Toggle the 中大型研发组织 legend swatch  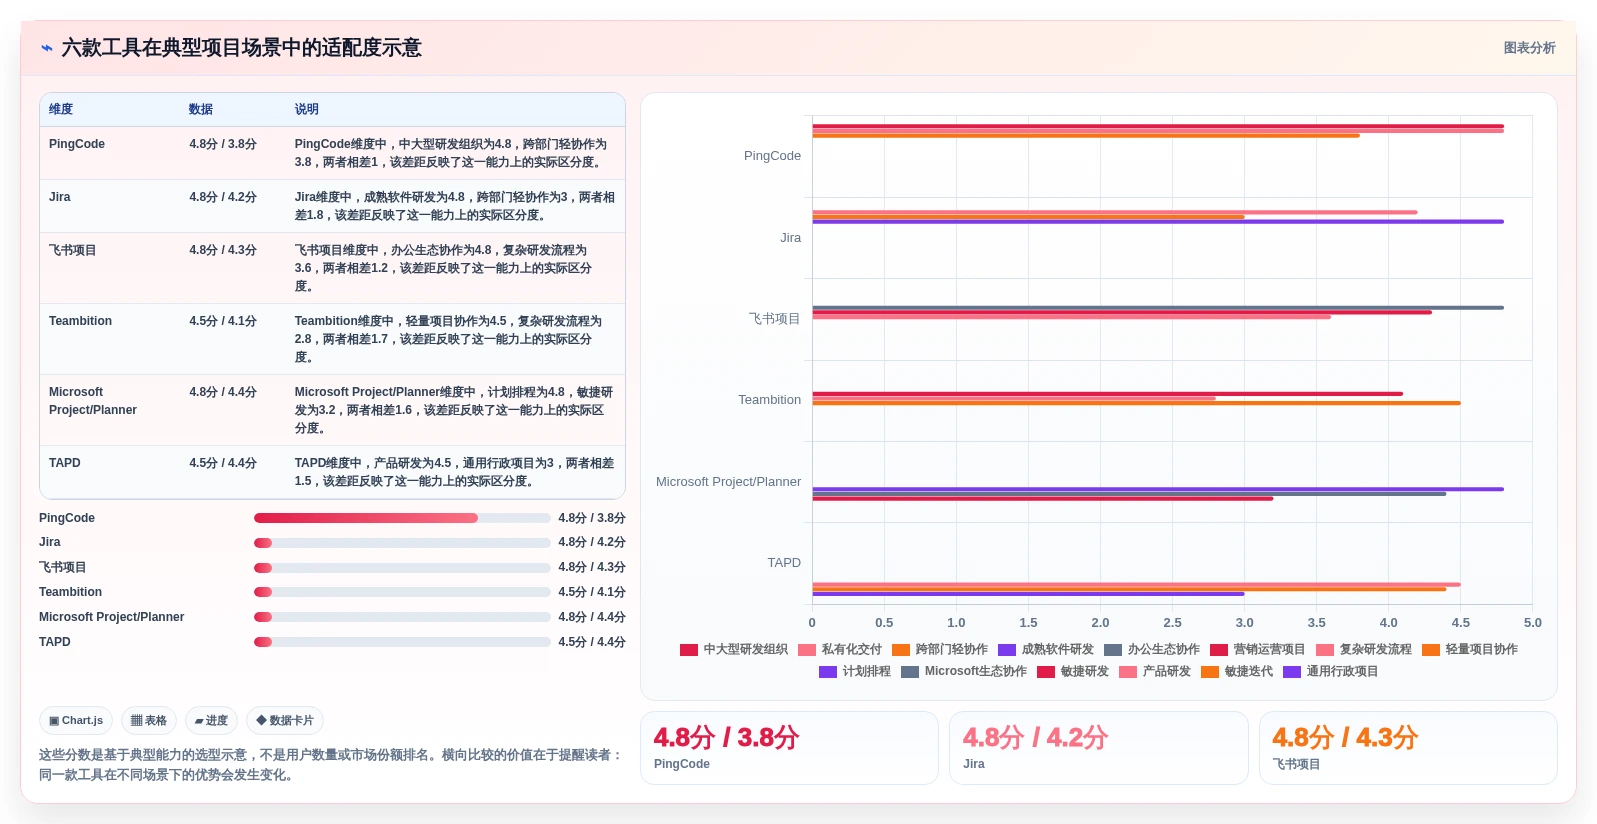point(688,649)
